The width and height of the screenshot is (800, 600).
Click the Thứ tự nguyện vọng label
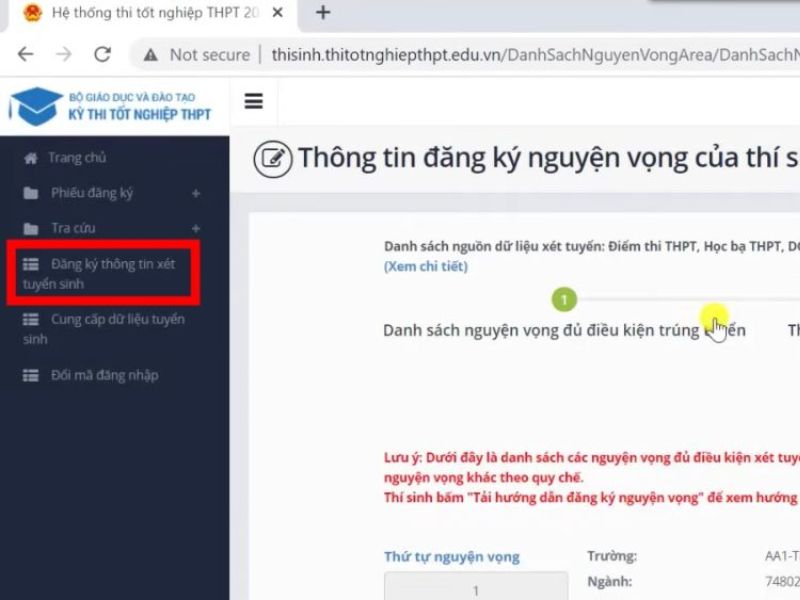tap(452, 557)
